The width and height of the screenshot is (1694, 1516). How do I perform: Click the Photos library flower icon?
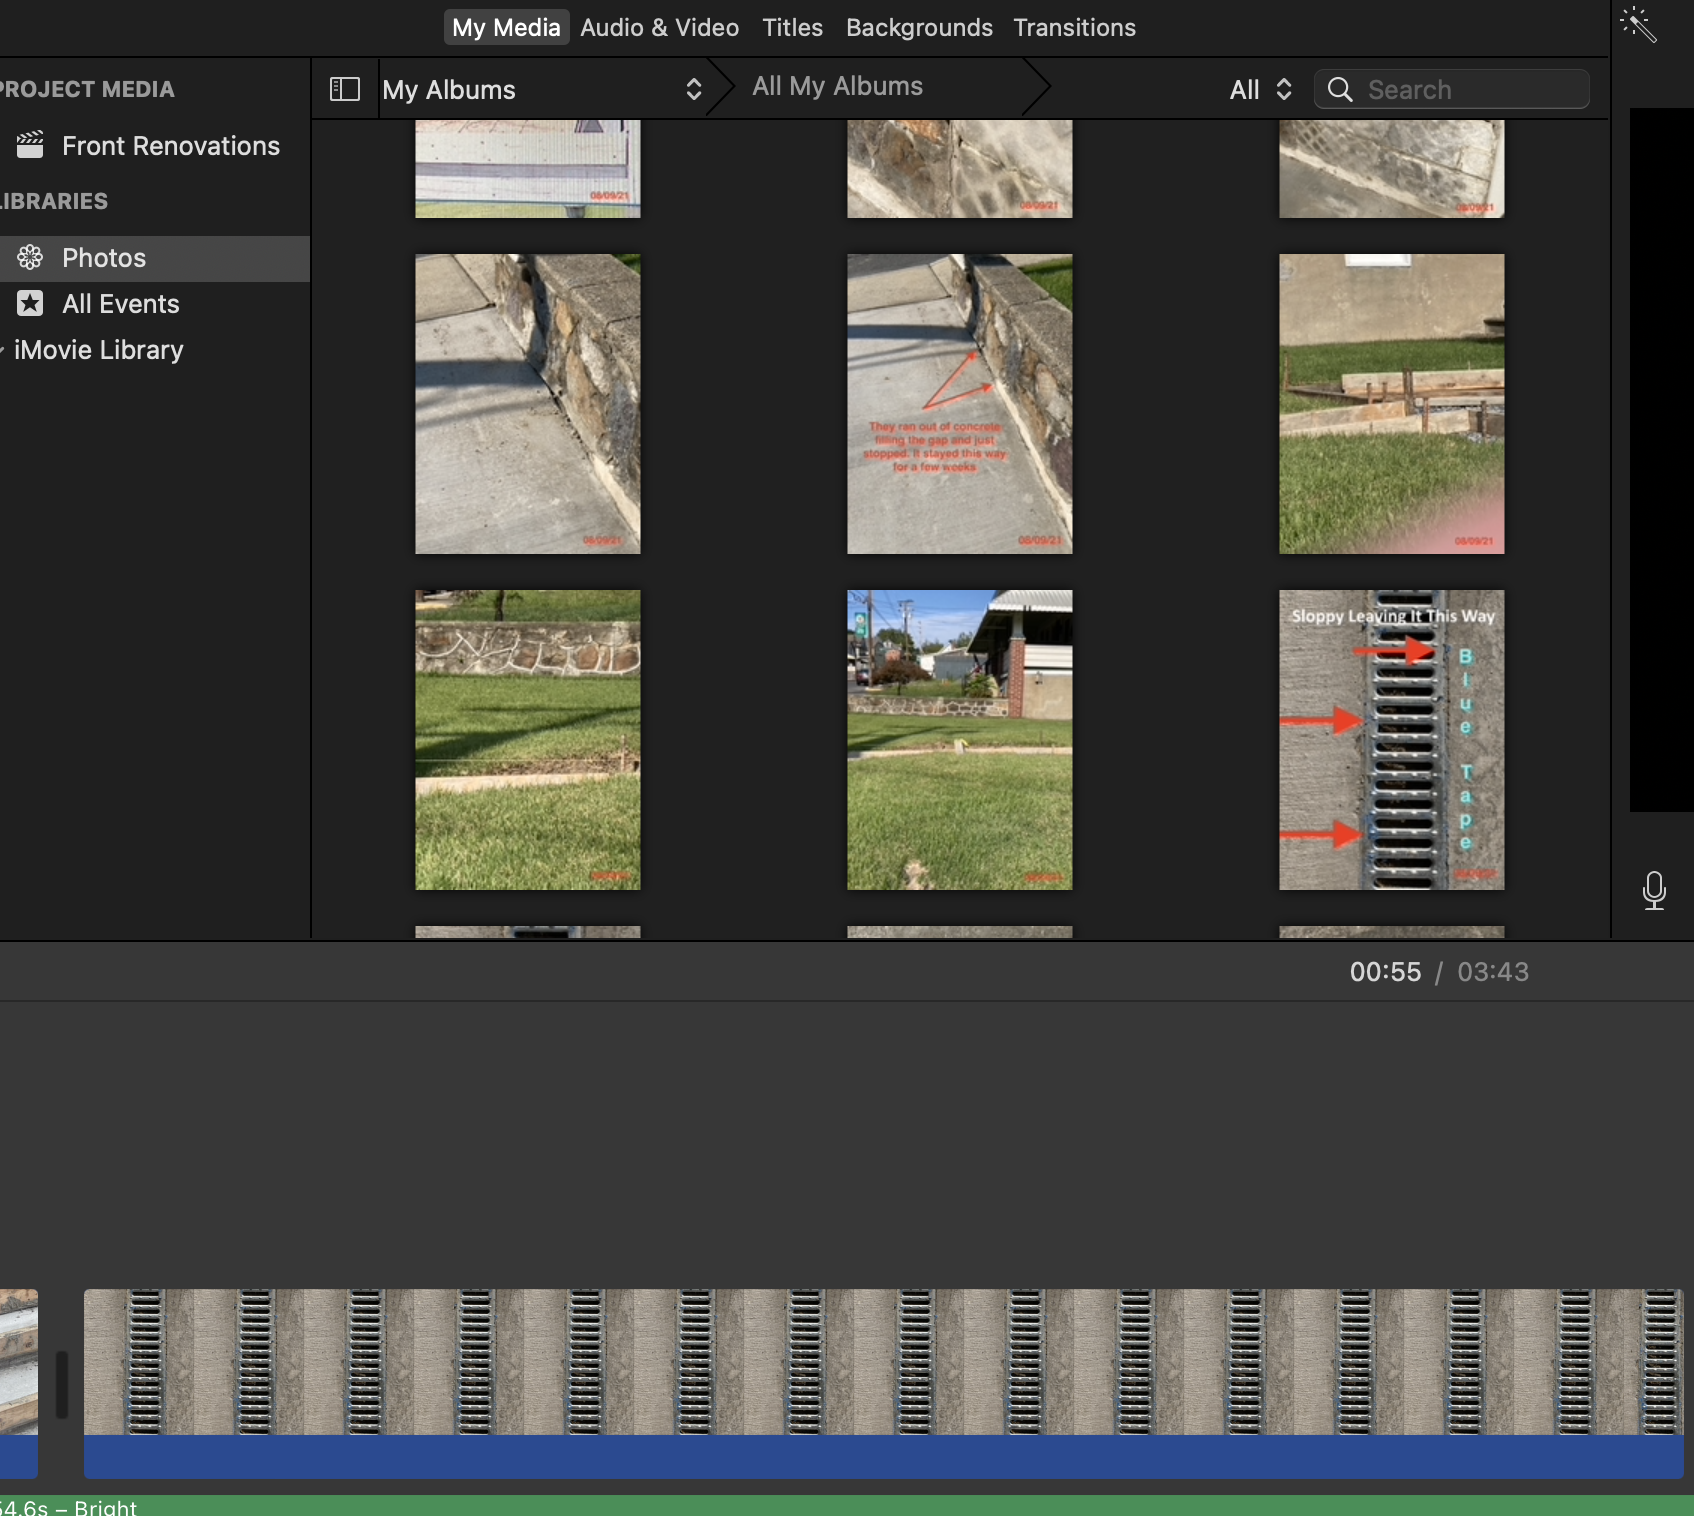(30, 258)
